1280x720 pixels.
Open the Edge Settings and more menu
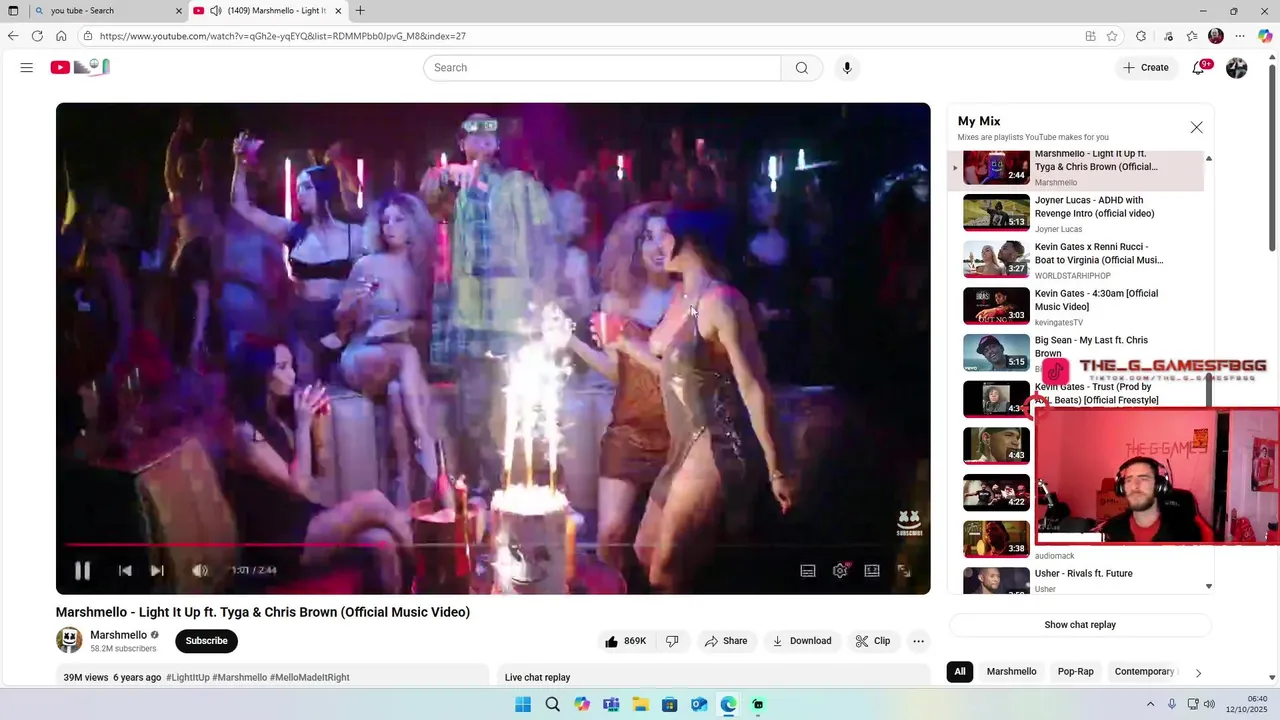pos(1240,36)
